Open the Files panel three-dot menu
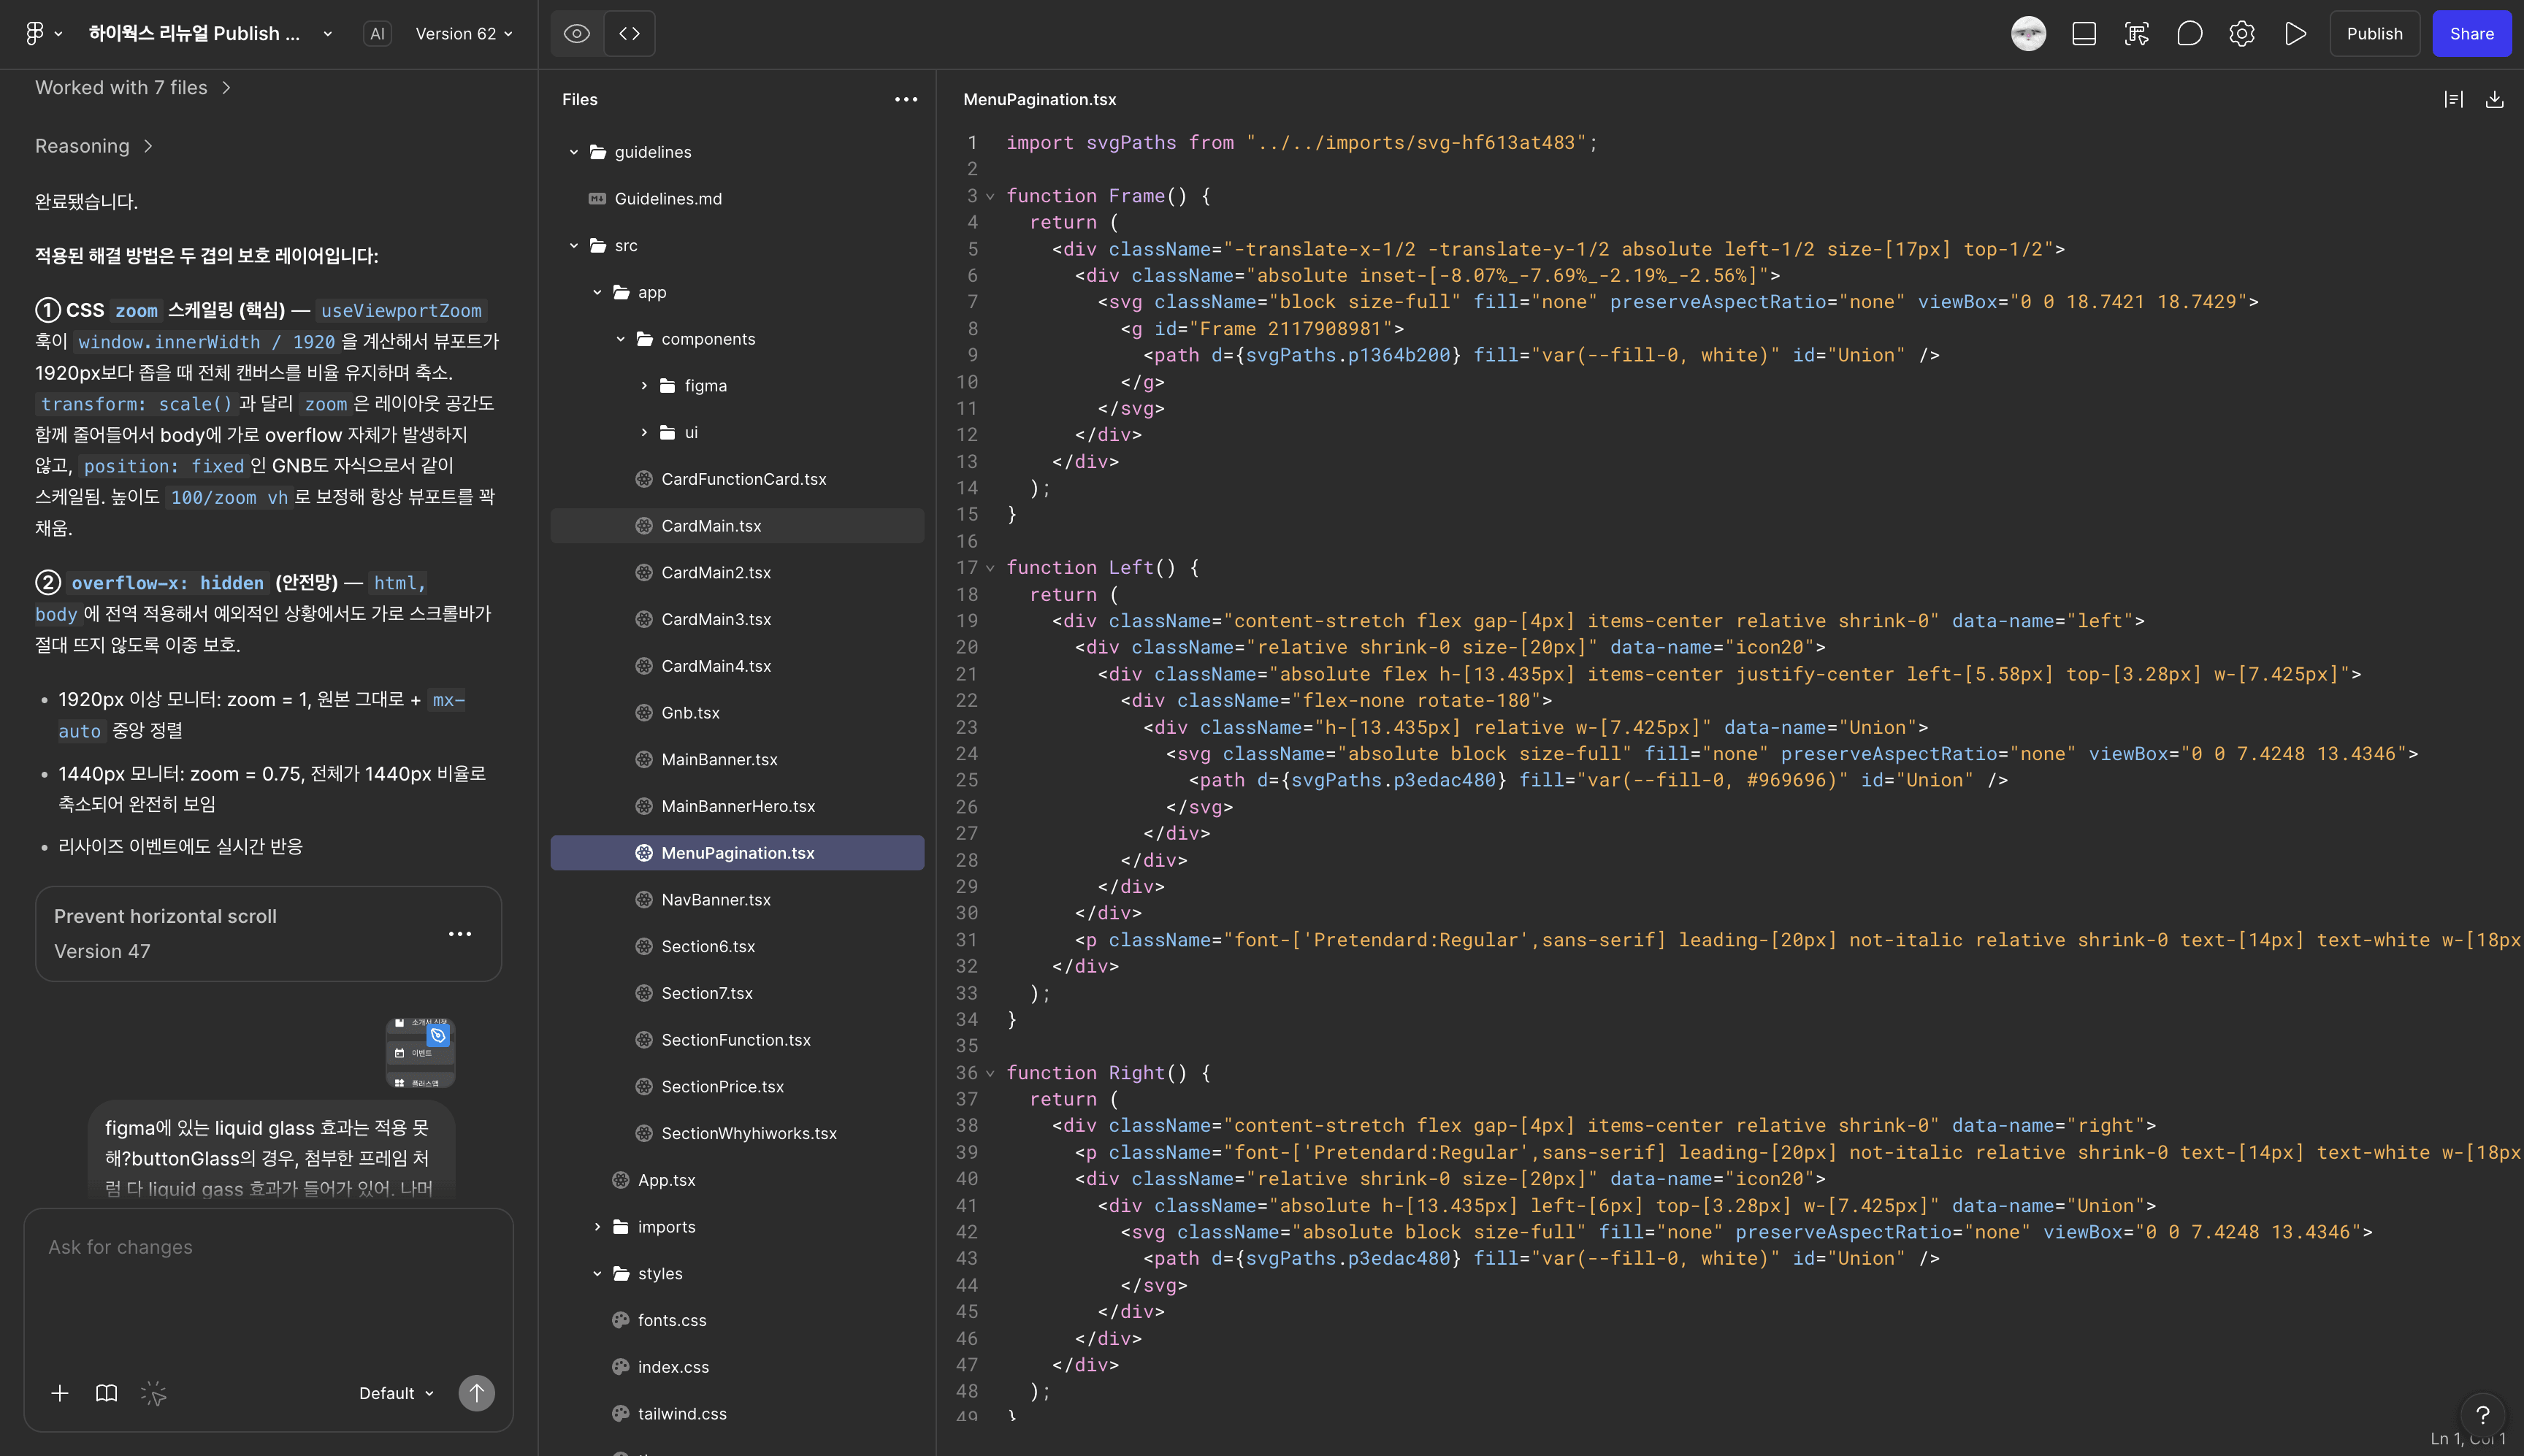The image size is (2524, 1456). coord(905,99)
